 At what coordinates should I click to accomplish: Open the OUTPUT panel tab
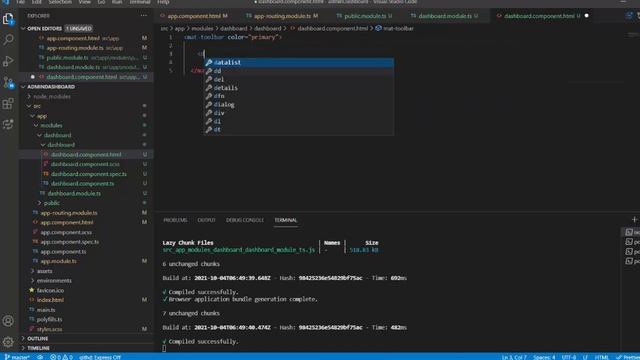[x=206, y=220]
